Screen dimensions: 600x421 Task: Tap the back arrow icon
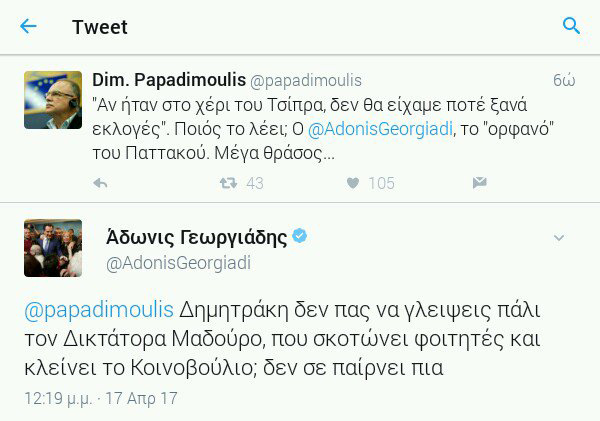[28, 26]
